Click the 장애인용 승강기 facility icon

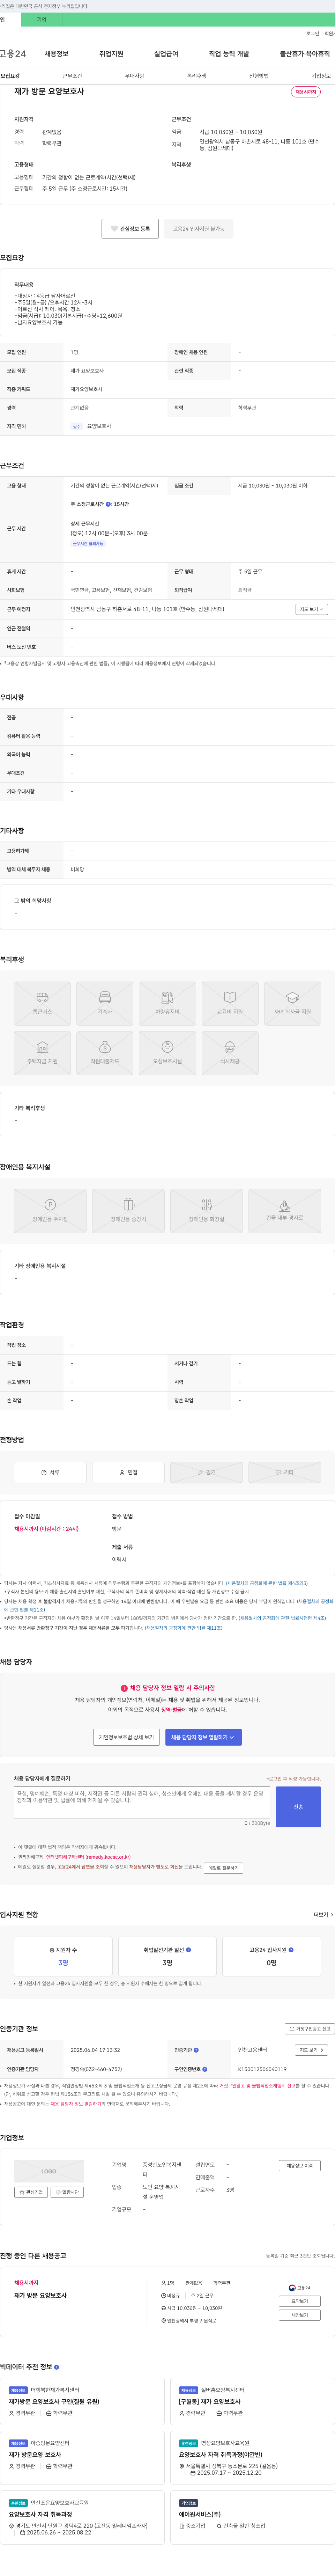128,1211
